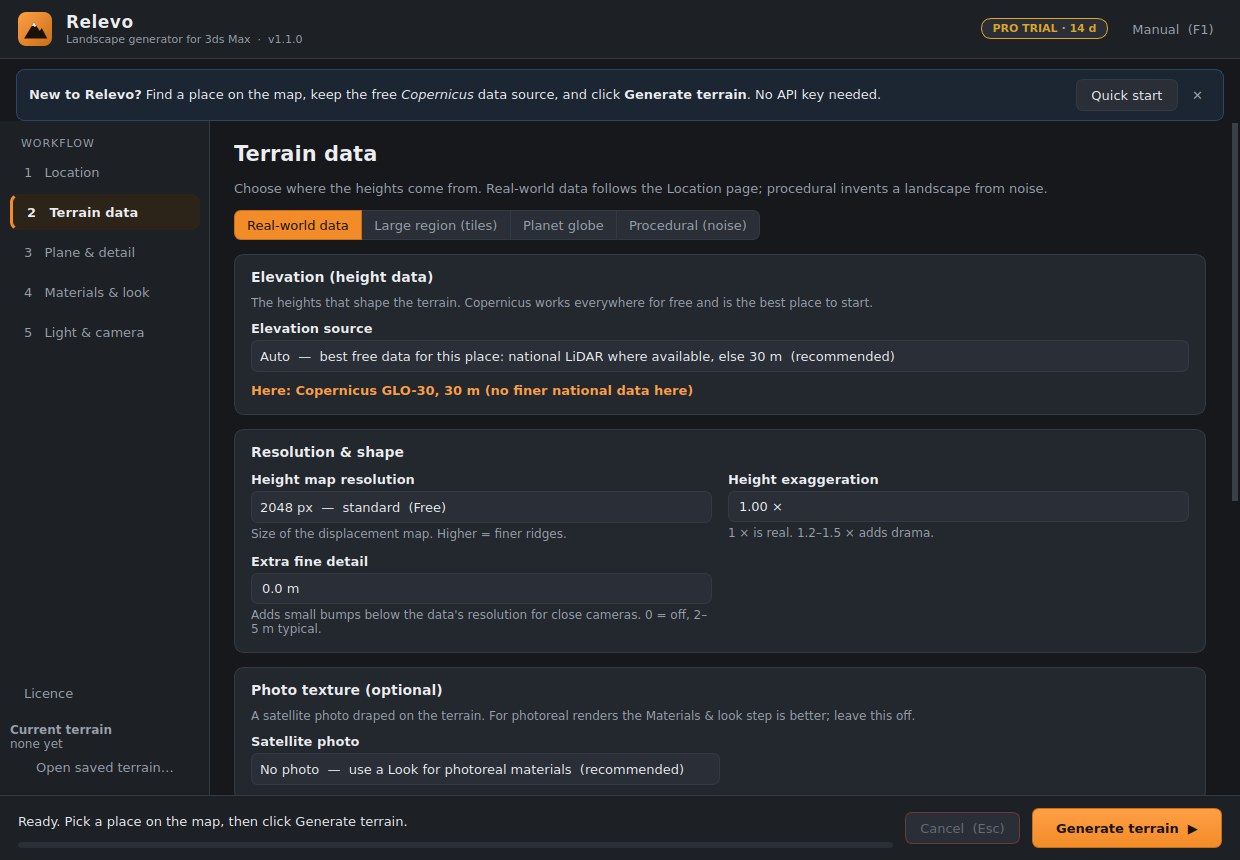Click the Terrain data page title
This screenshot has height=860, width=1240.
pyautogui.click(x=305, y=153)
